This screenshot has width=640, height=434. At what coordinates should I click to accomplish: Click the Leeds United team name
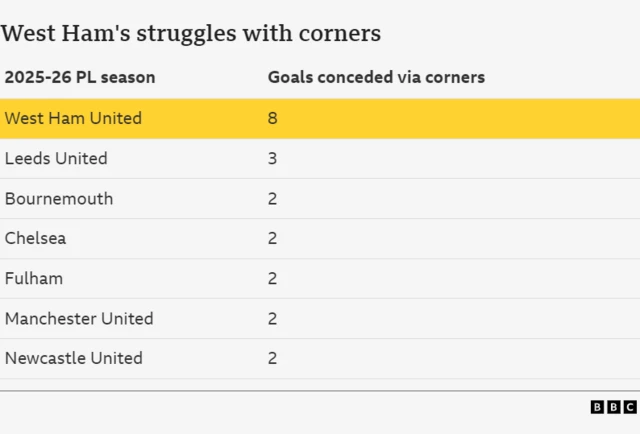pyautogui.click(x=56, y=158)
